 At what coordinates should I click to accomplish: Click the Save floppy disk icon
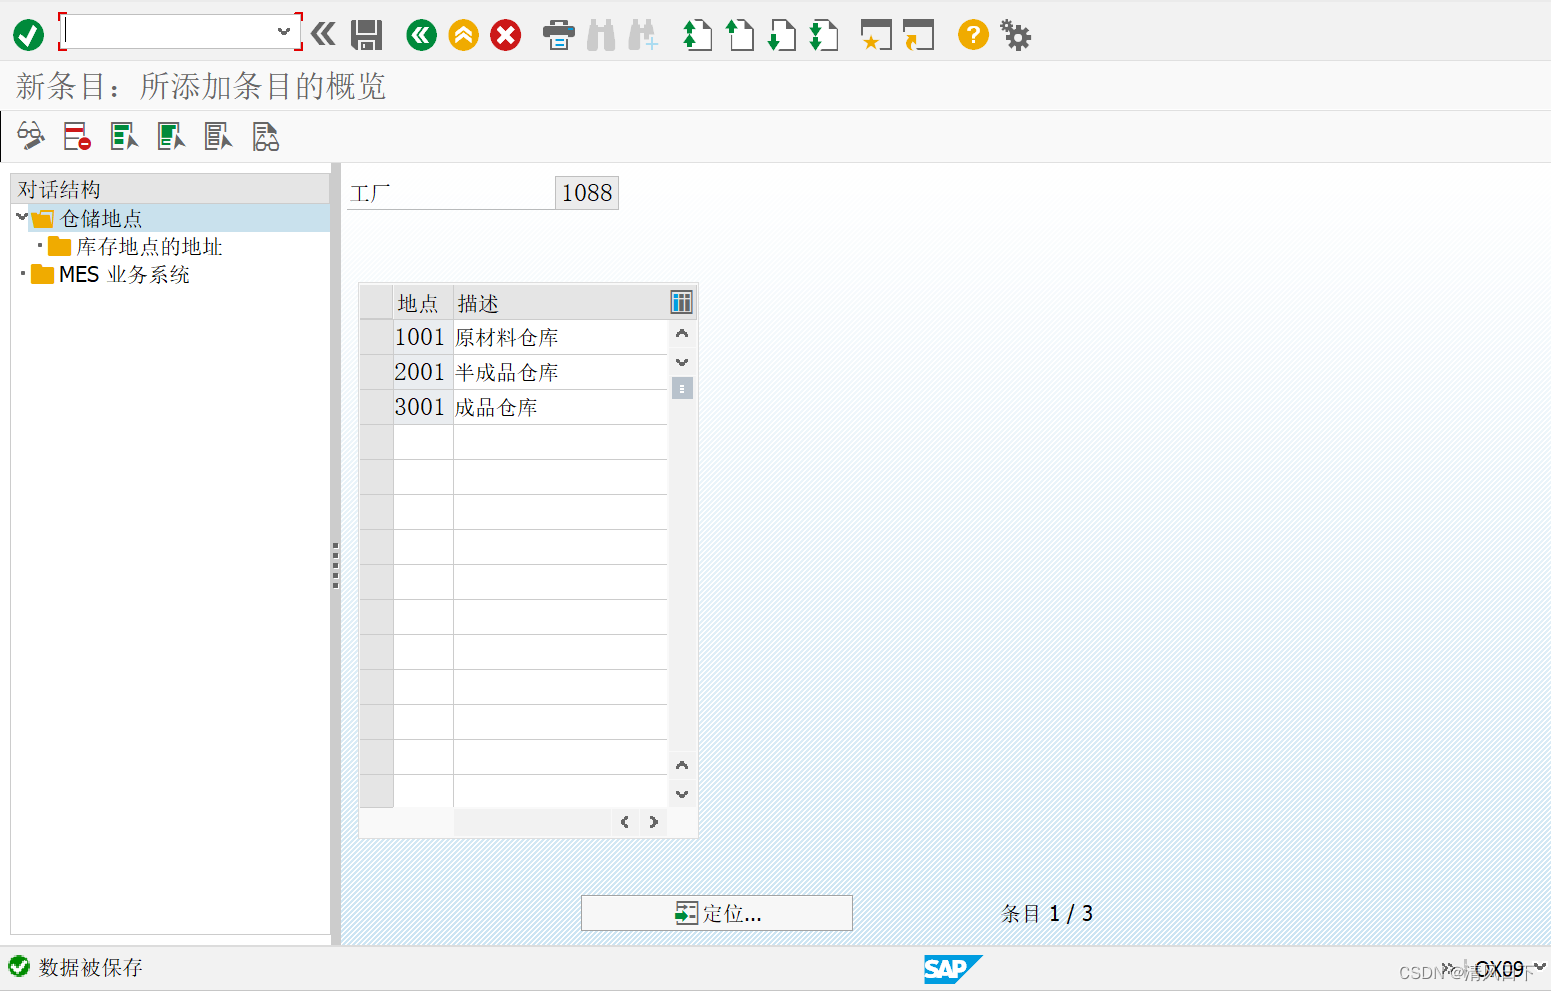click(367, 36)
